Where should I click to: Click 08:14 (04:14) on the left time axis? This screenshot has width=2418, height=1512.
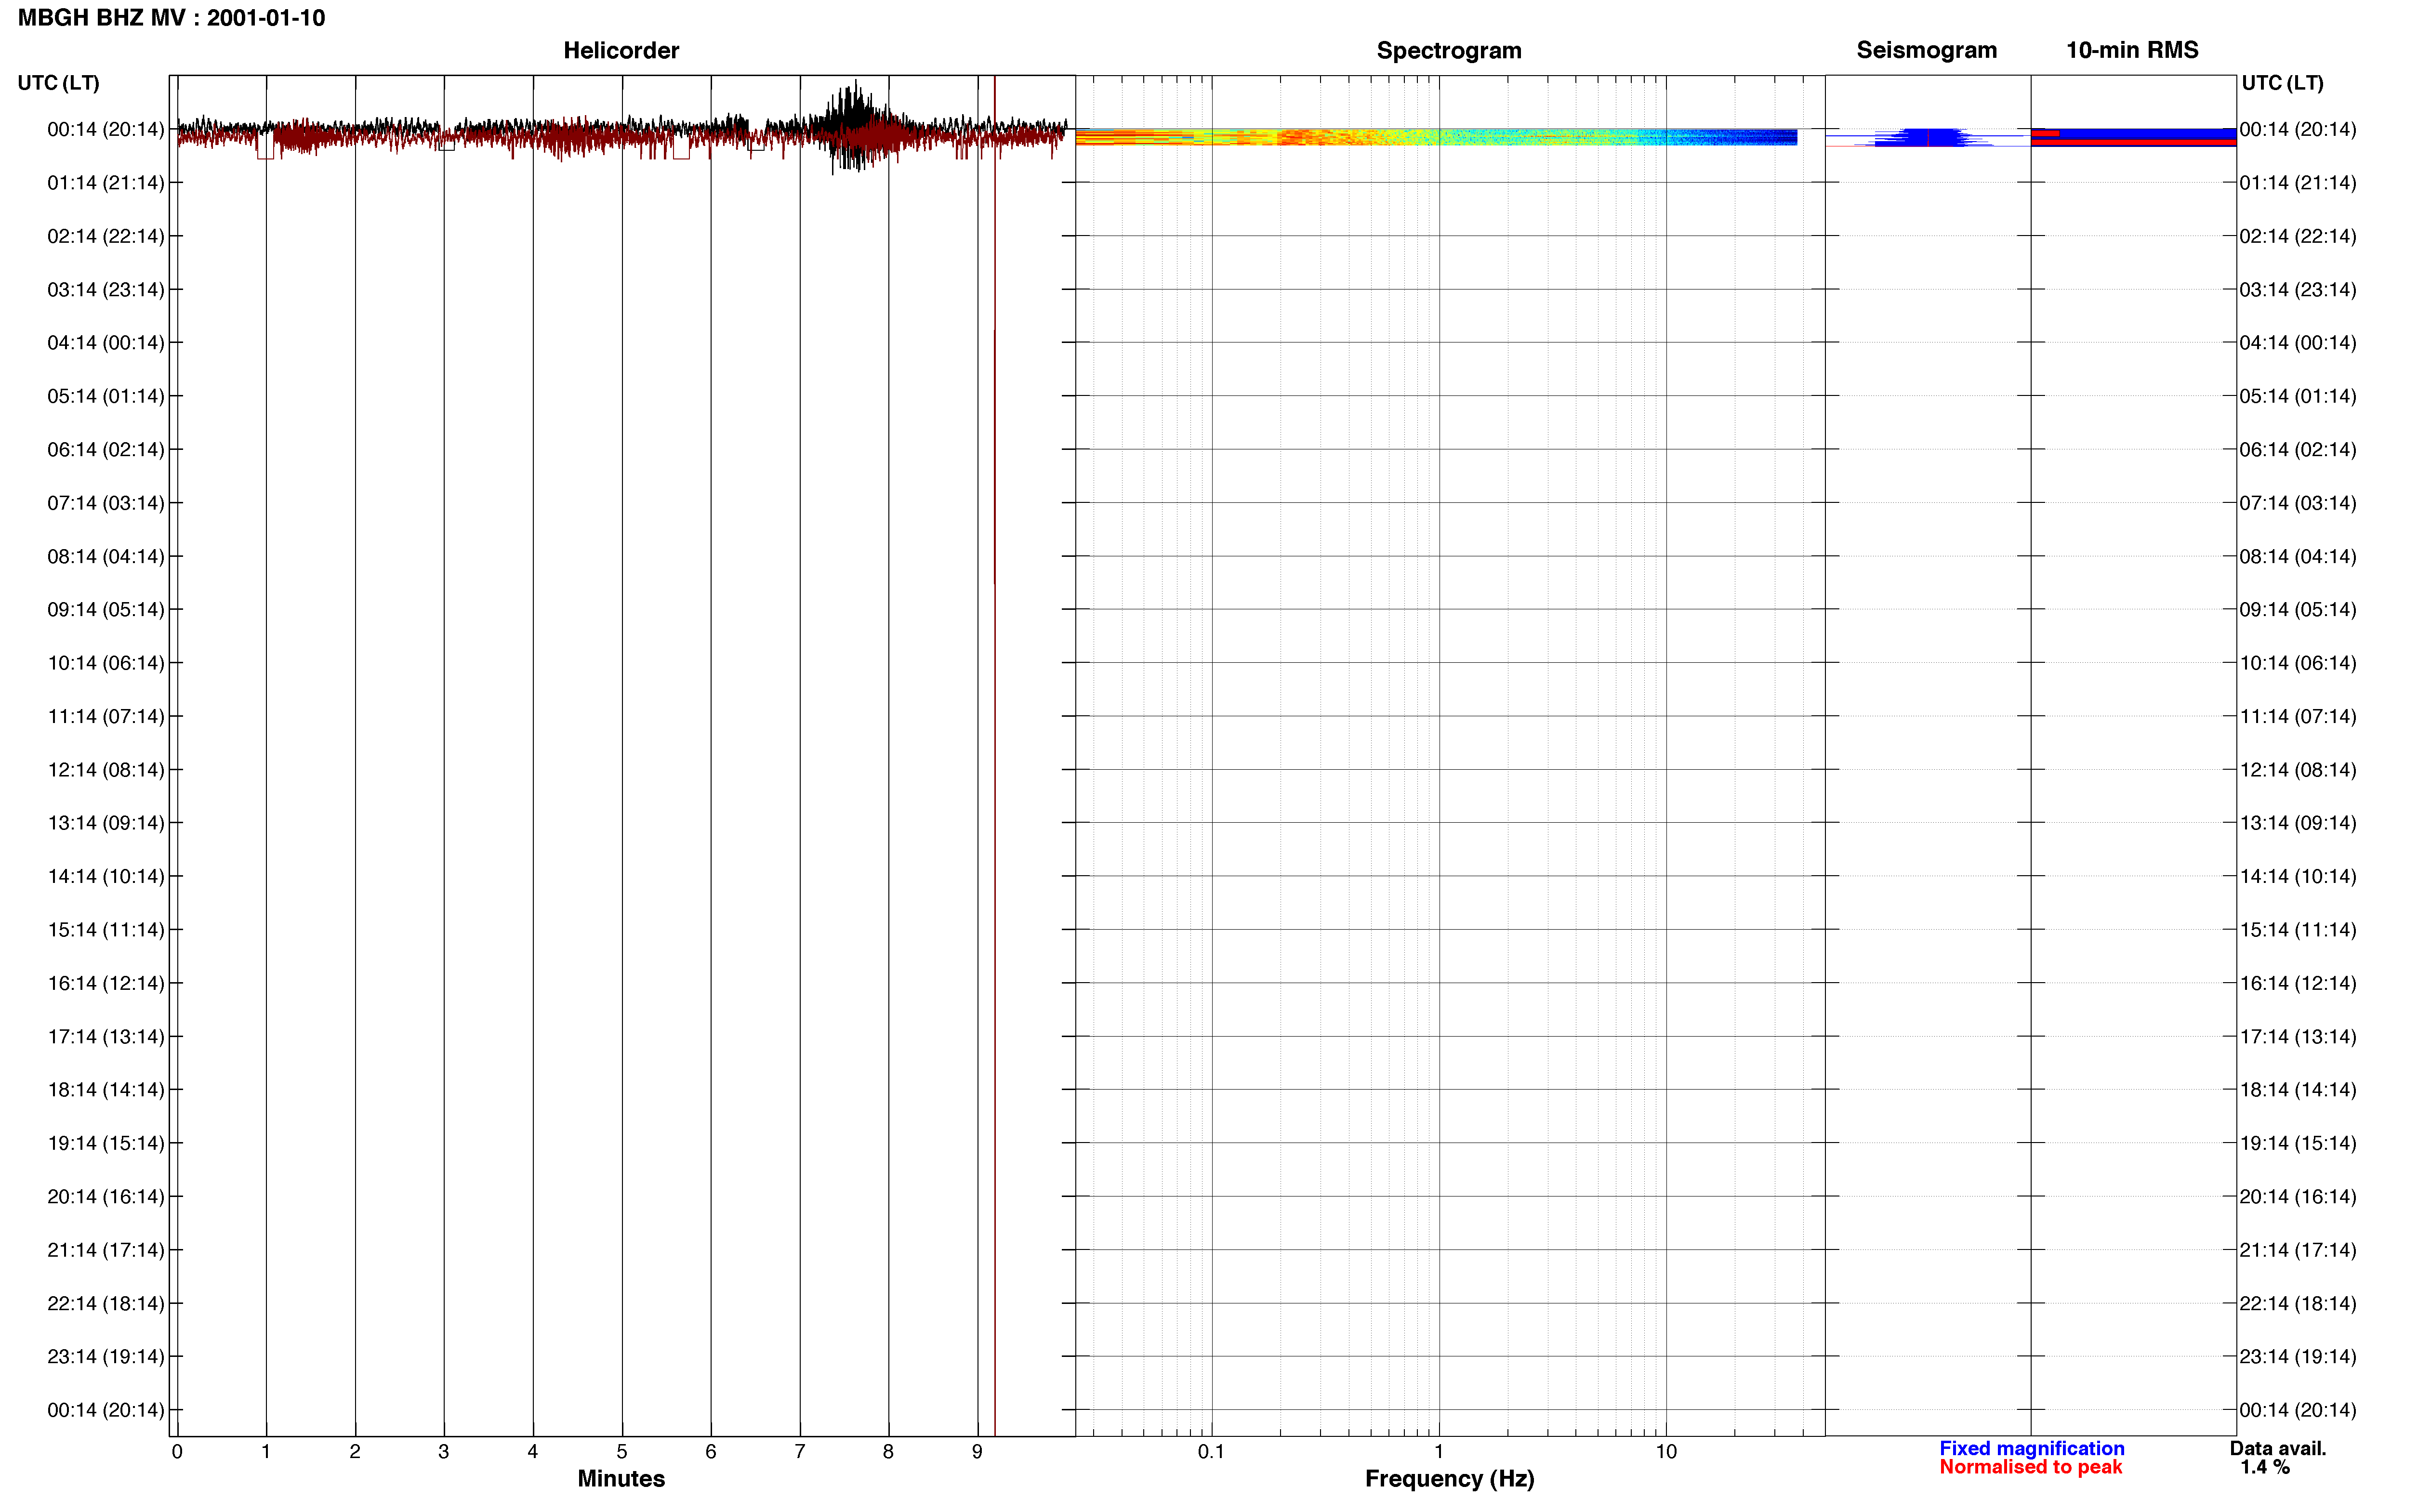point(105,556)
